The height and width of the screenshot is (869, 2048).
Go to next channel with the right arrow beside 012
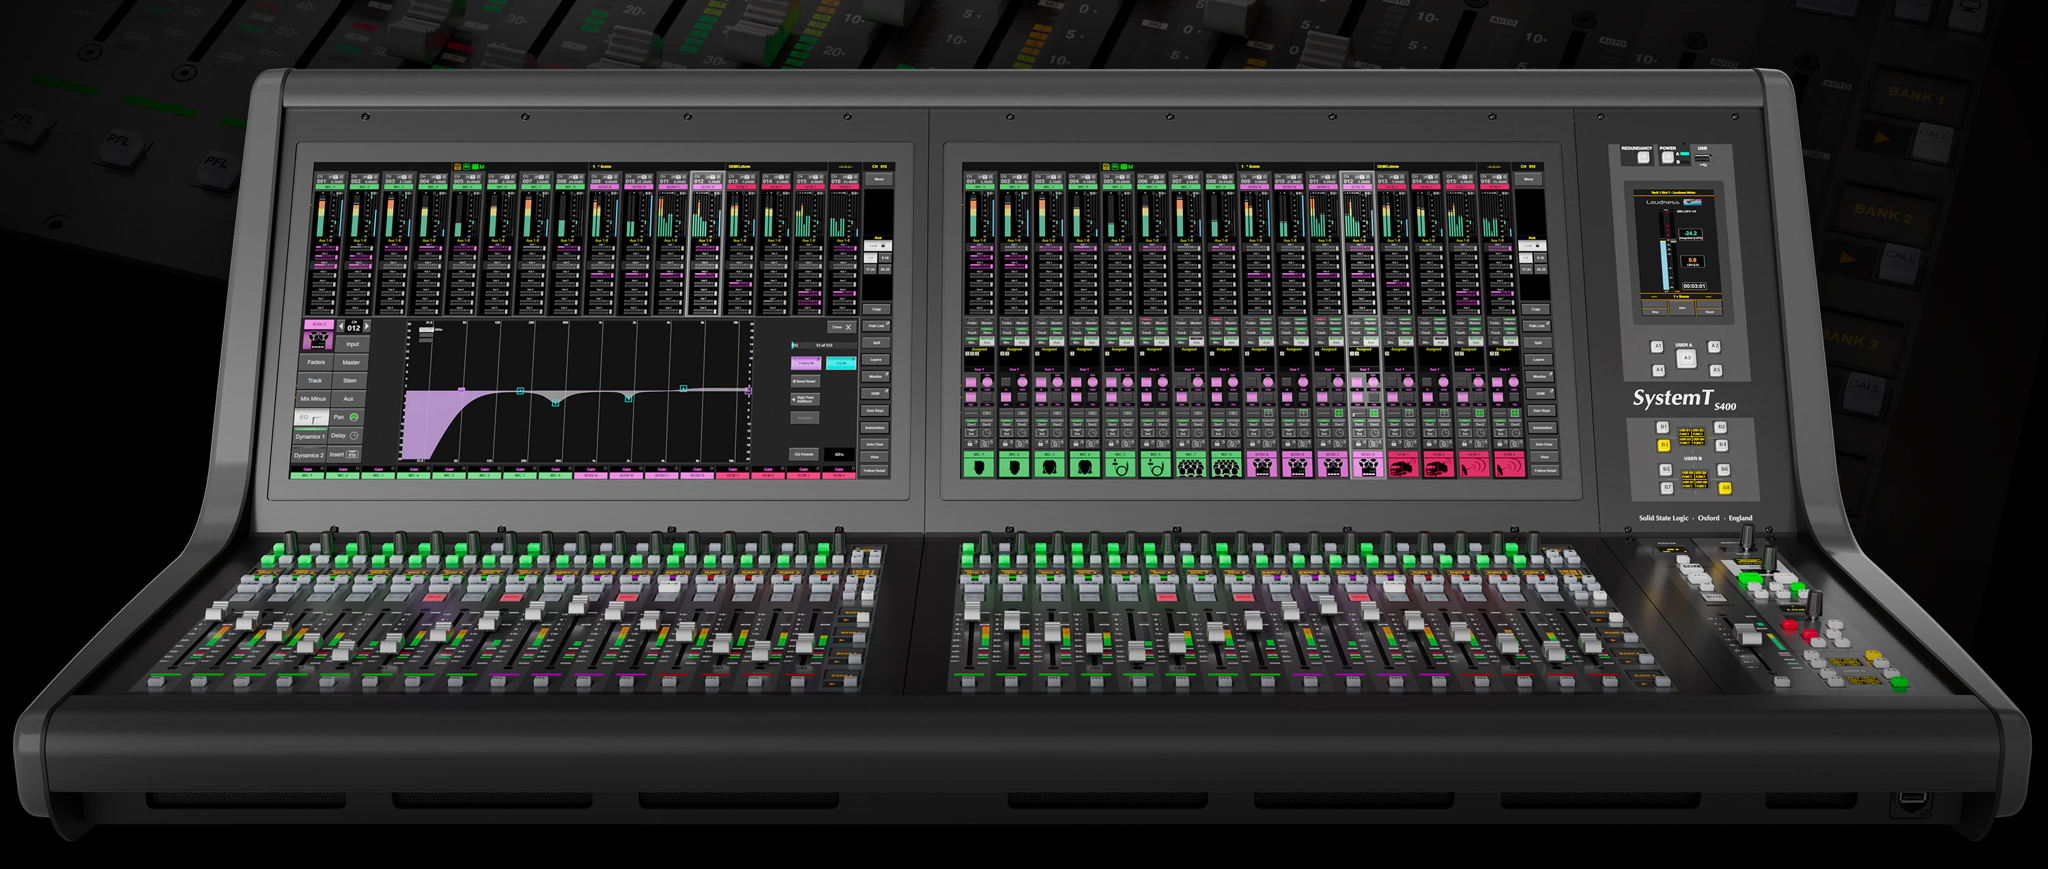(367, 326)
